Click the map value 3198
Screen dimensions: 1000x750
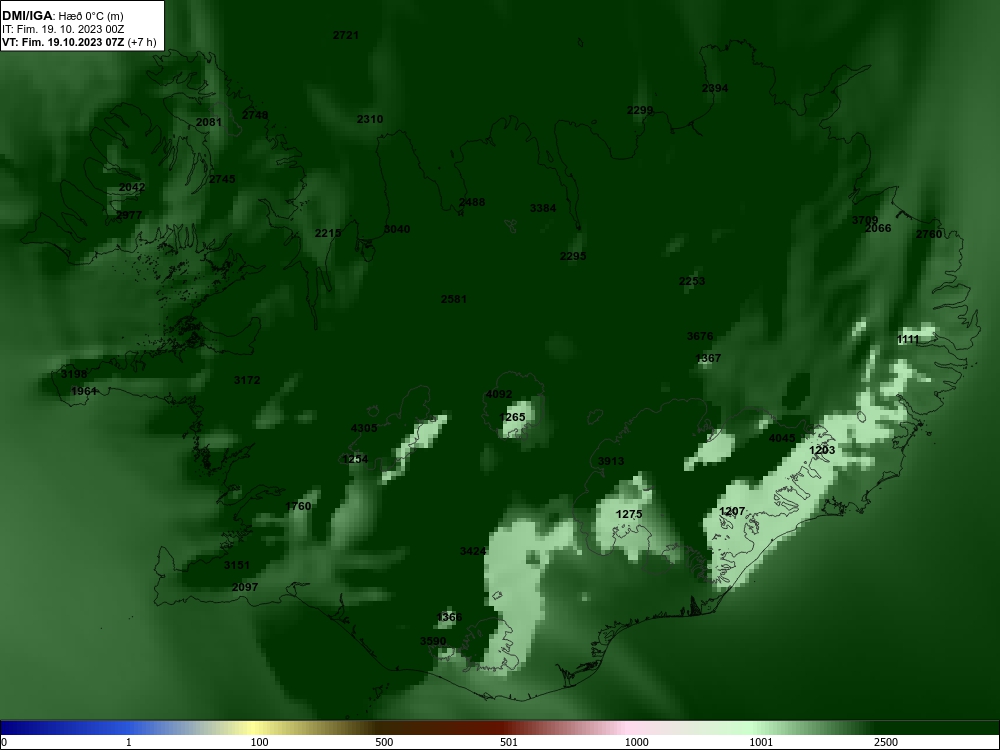(74, 374)
